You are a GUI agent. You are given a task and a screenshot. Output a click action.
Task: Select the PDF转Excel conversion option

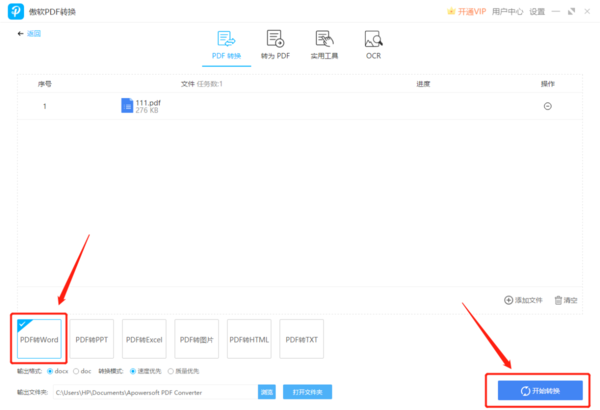point(143,340)
